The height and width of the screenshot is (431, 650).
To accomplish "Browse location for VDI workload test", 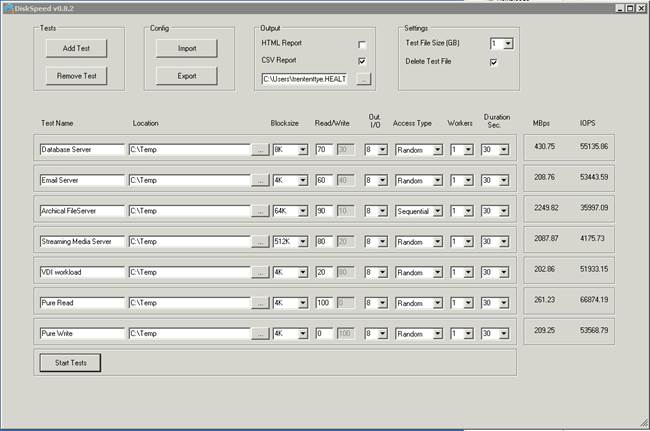I will [259, 272].
